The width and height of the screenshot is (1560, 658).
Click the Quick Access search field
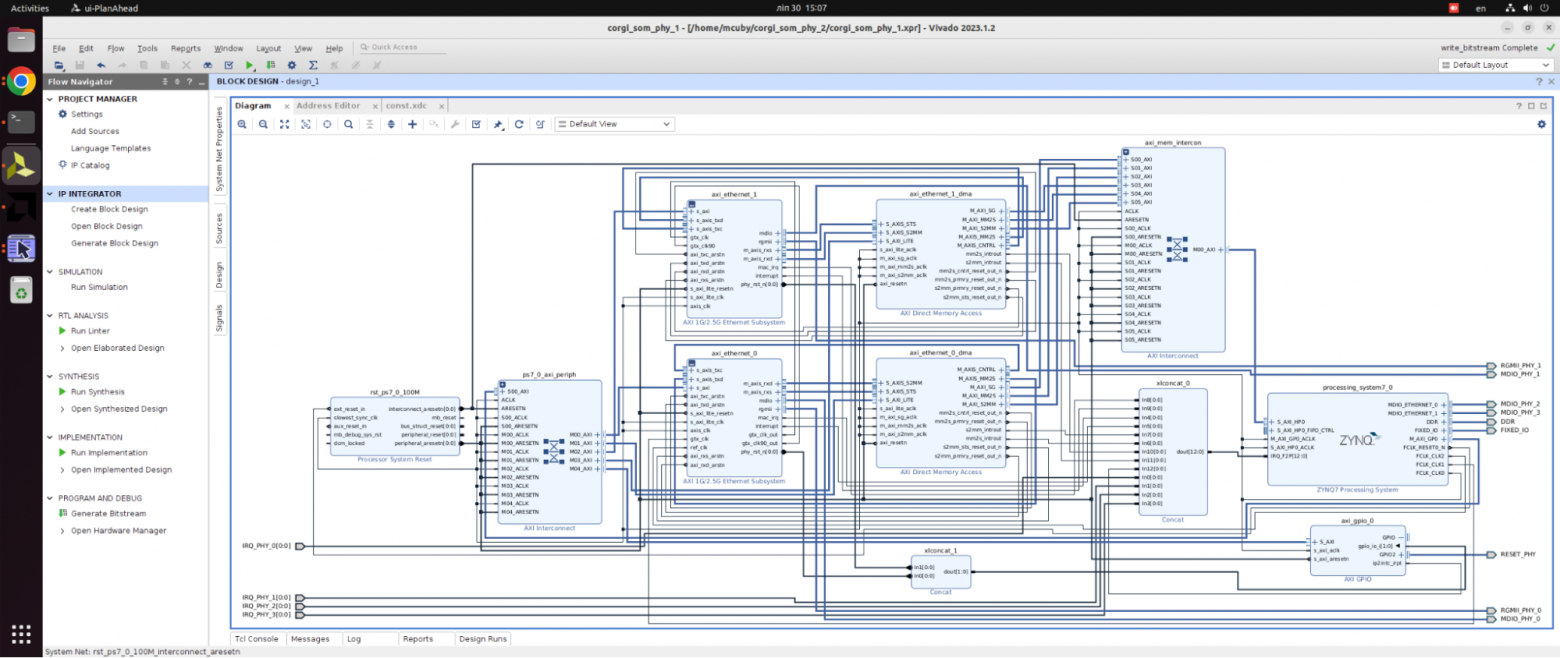(403, 47)
